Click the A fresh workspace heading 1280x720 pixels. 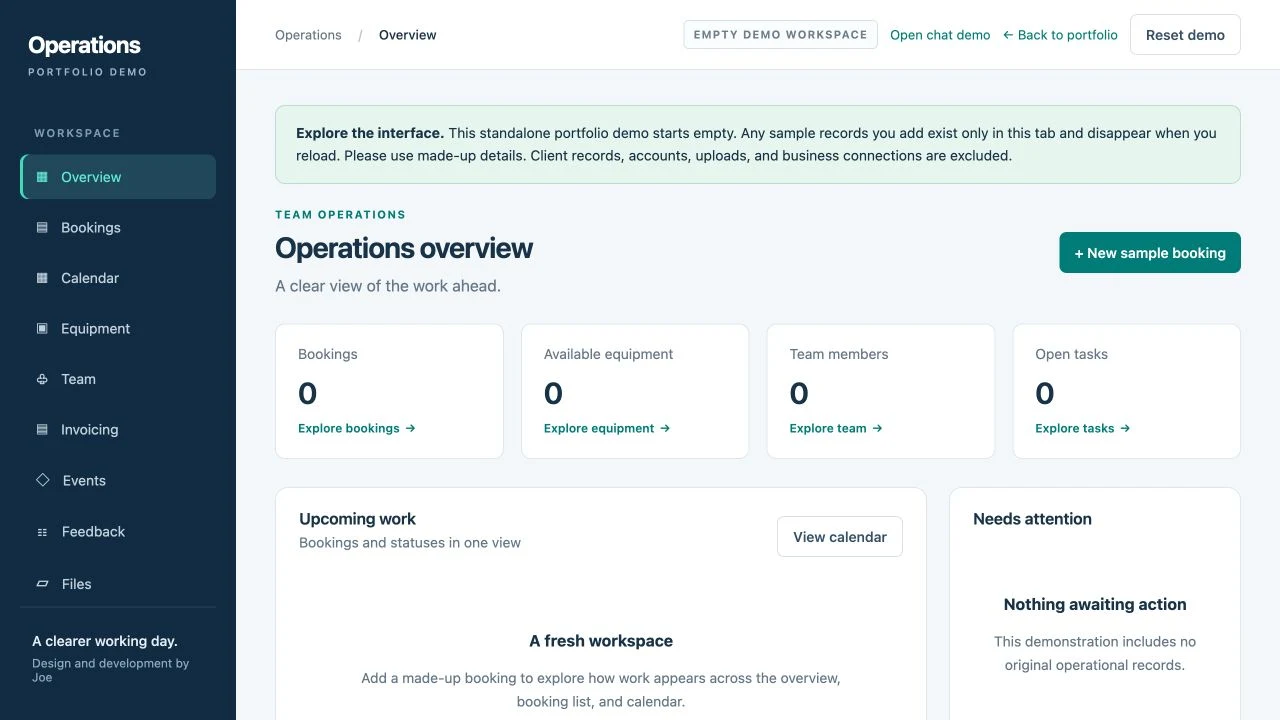pos(601,641)
